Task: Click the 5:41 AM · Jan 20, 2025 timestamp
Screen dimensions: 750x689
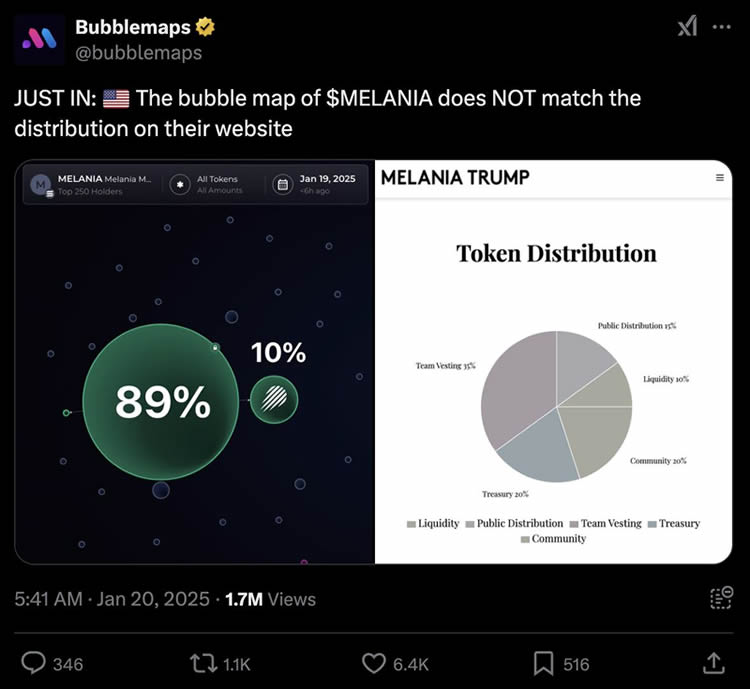Action: [x=113, y=599]
